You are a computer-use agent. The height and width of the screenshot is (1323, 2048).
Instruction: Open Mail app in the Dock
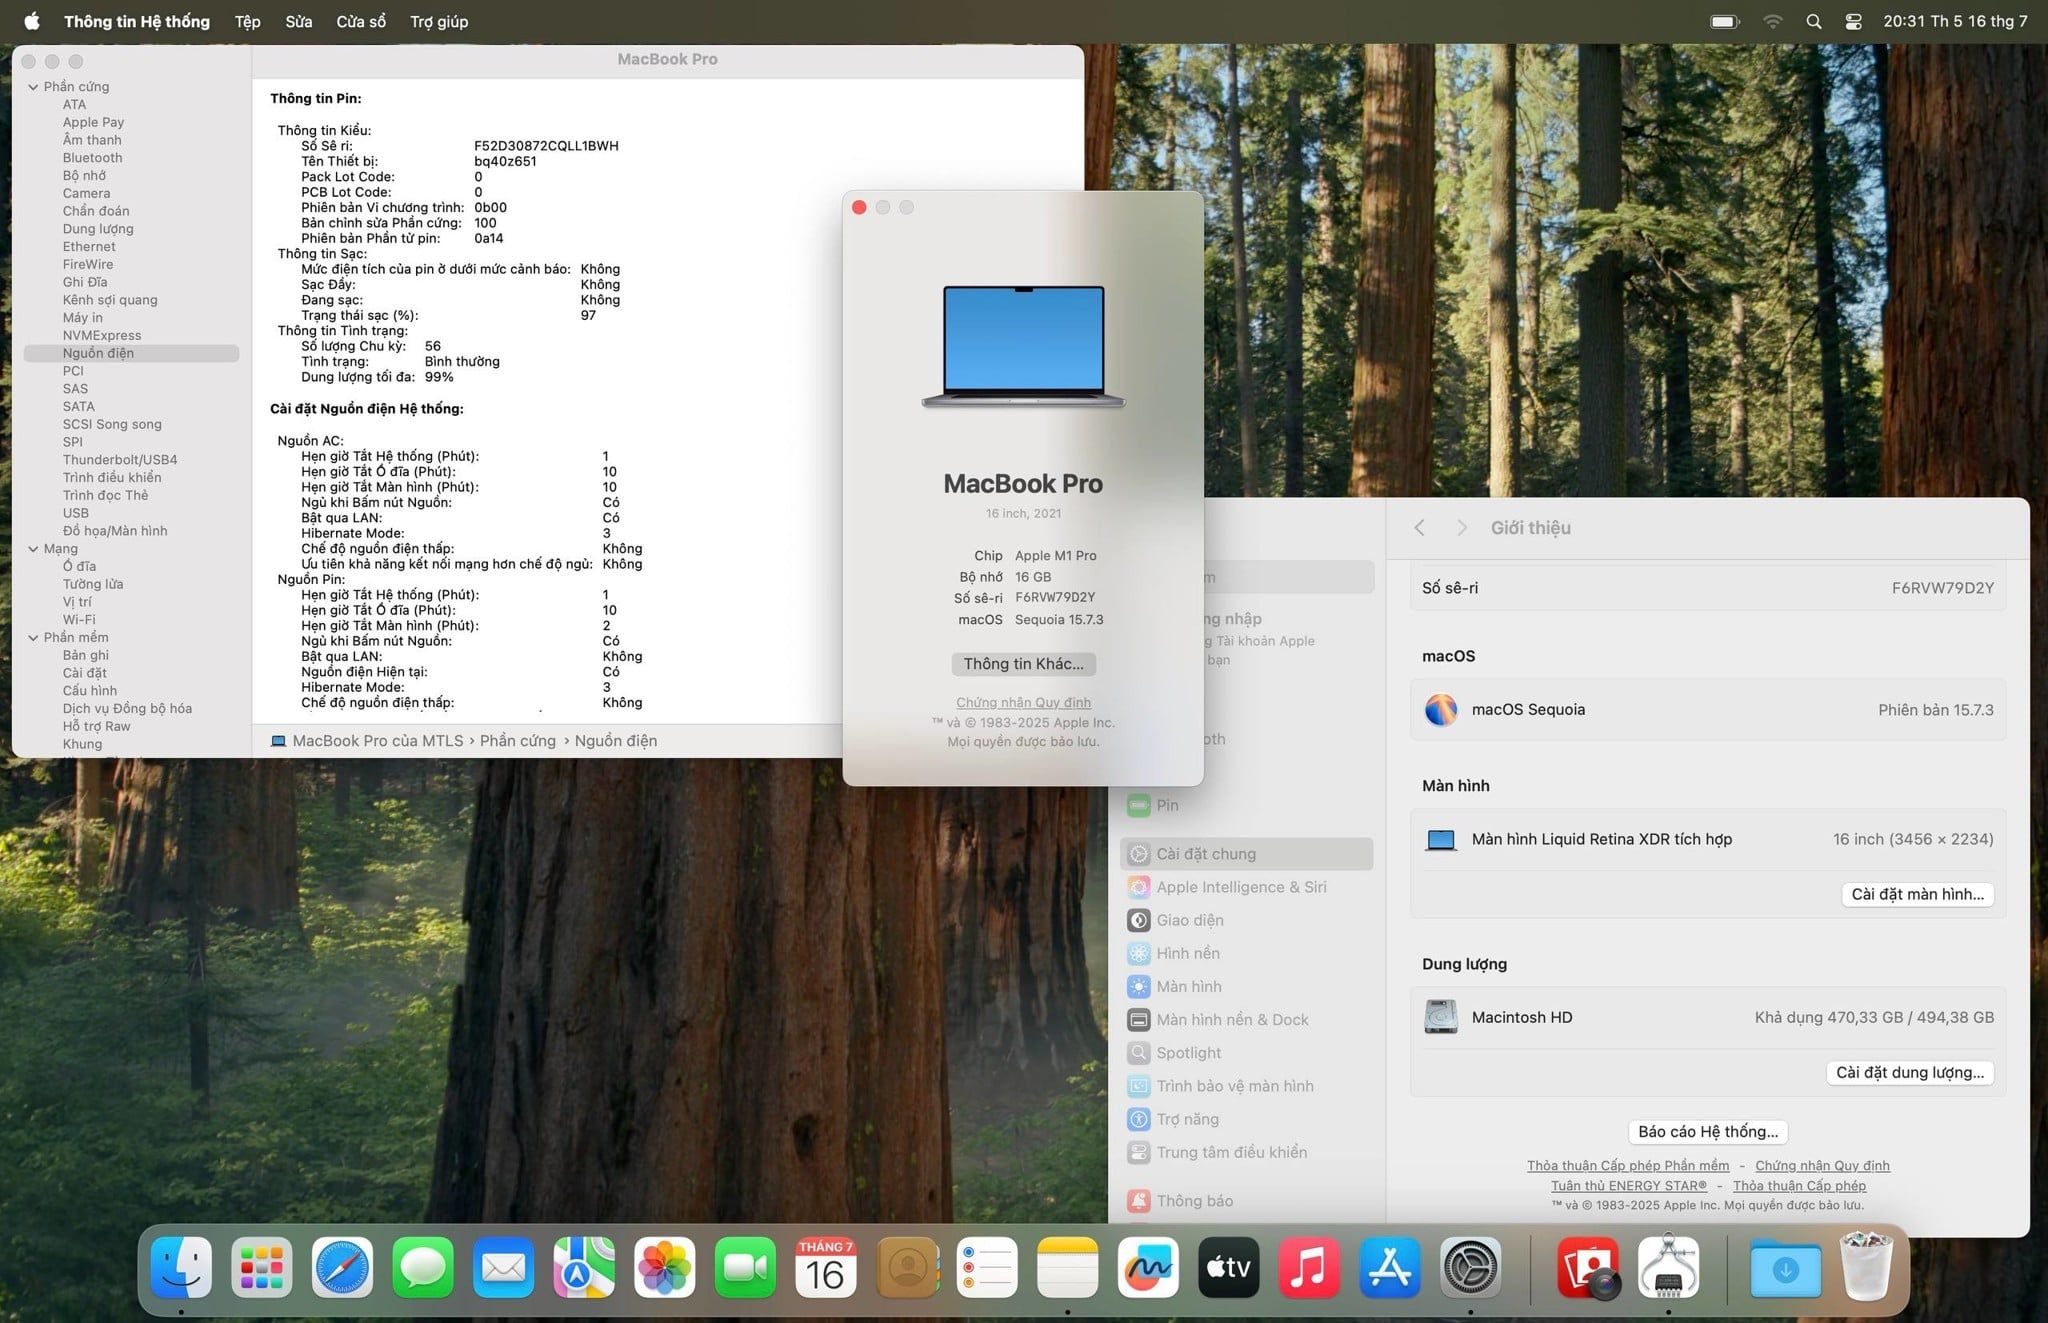coord(503,1267)
